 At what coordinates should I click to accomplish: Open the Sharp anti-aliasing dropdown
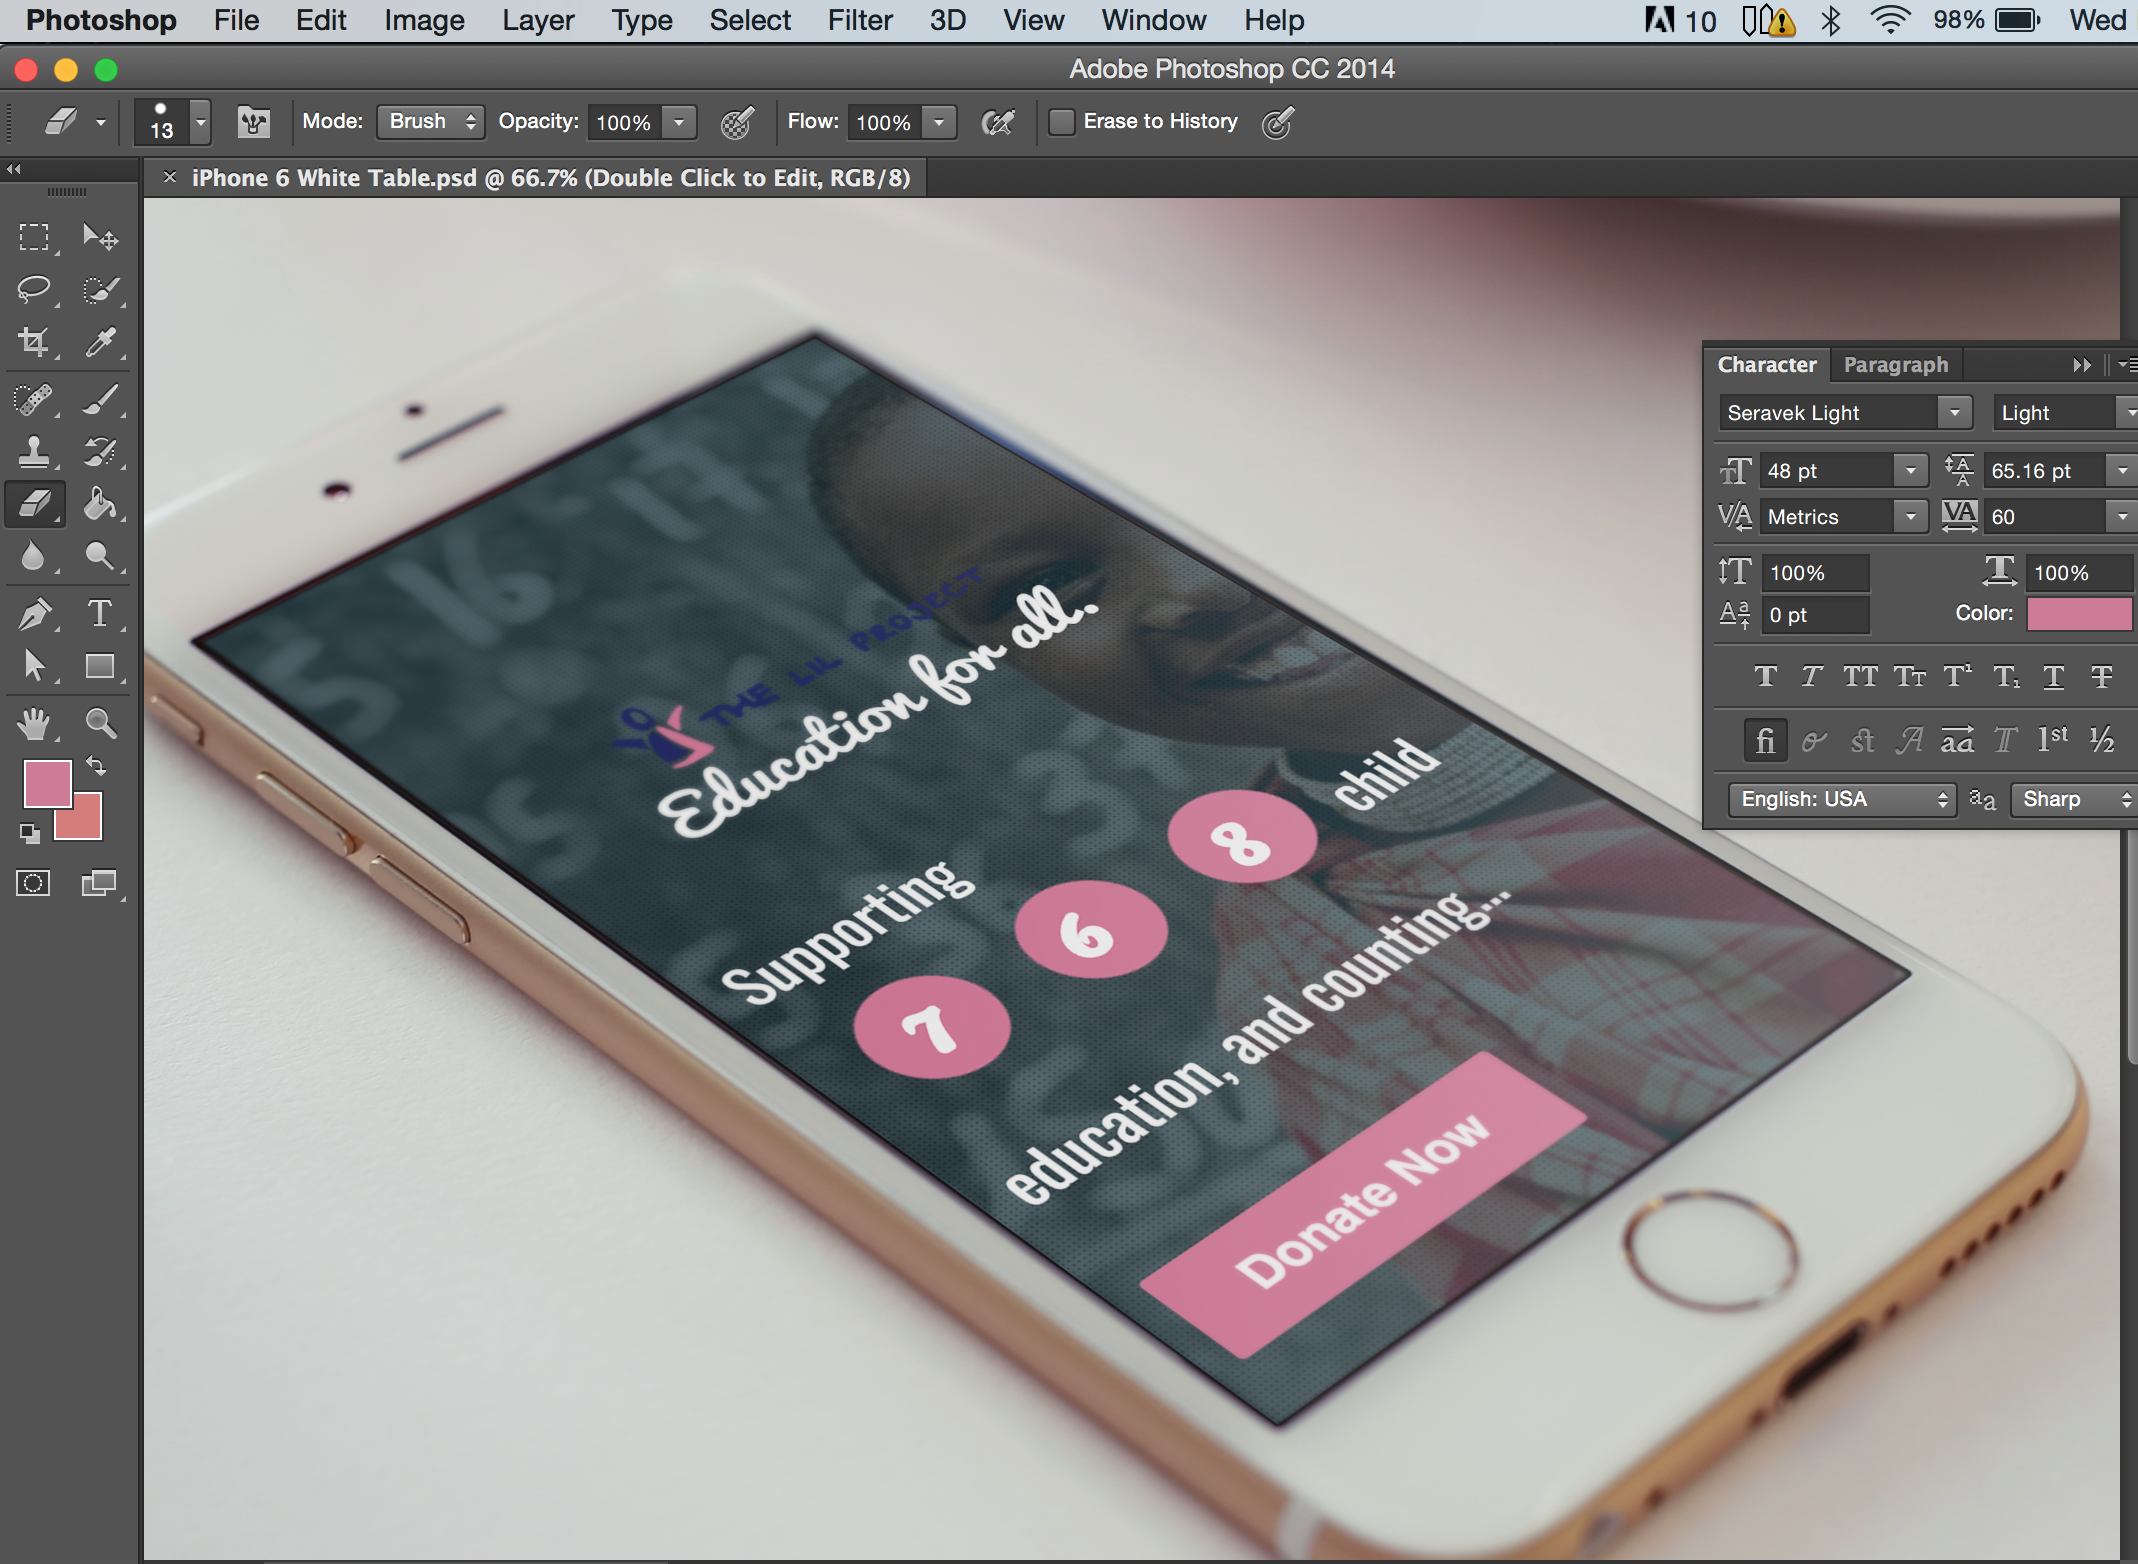click(2074, 799)
